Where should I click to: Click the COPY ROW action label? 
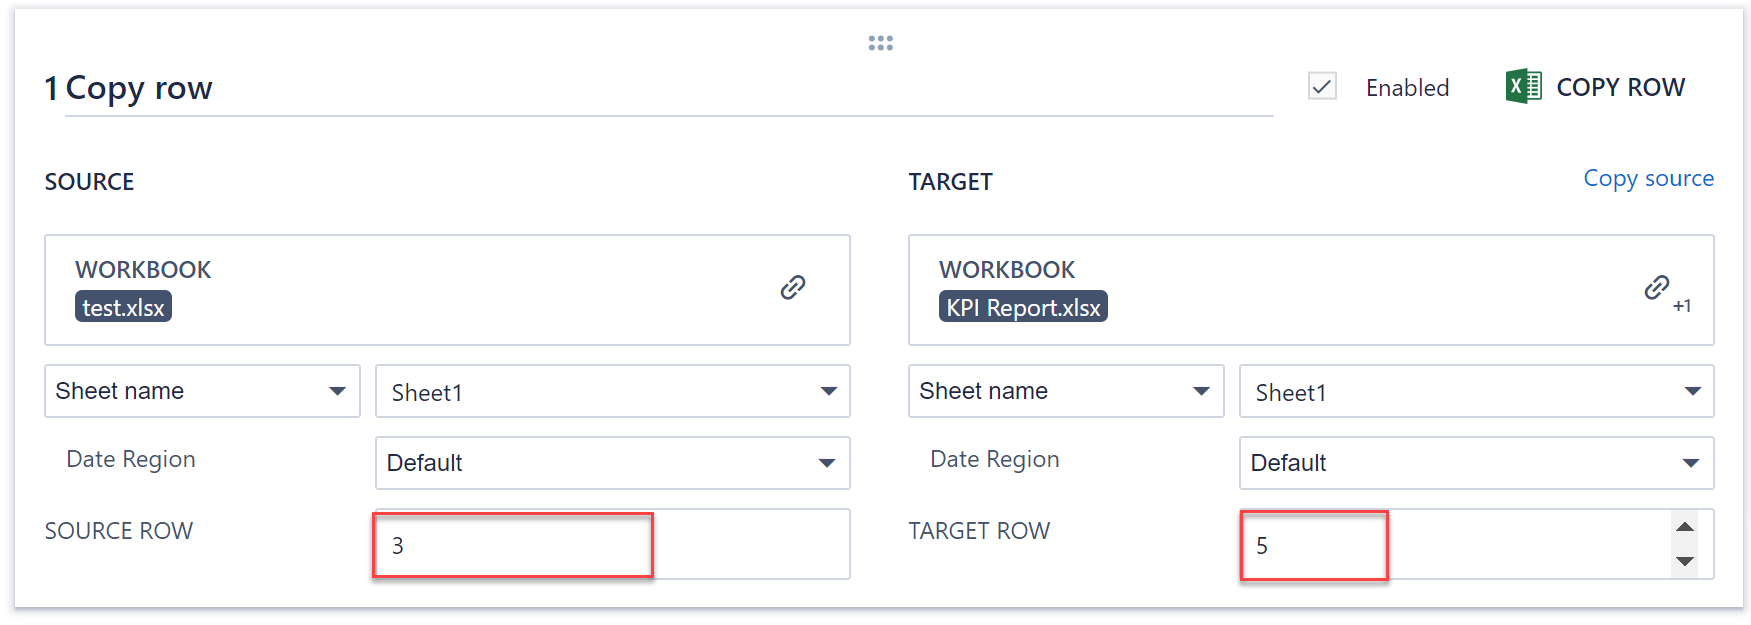[x=1620, y=88]
